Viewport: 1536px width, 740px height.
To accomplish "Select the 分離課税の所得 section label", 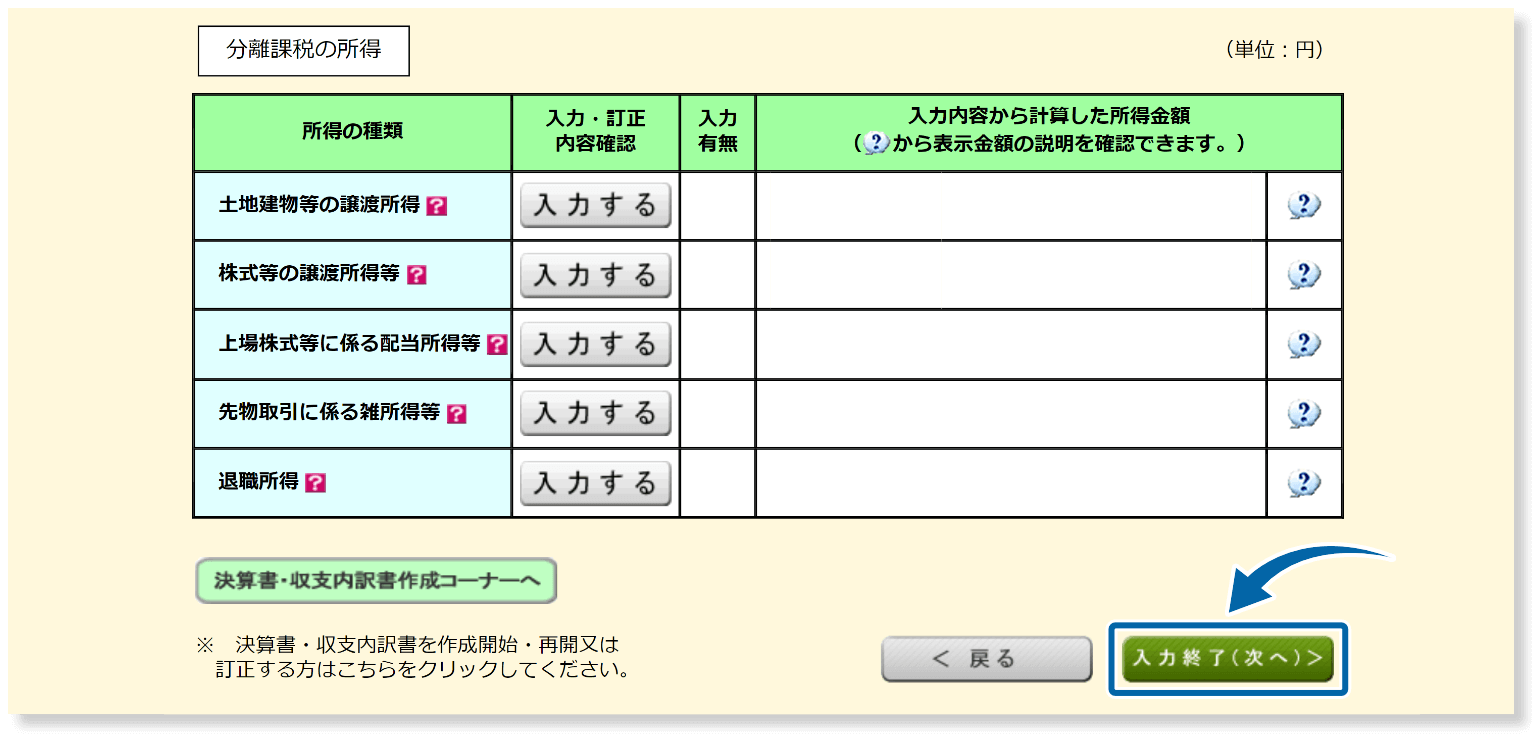I will point(304,50).
